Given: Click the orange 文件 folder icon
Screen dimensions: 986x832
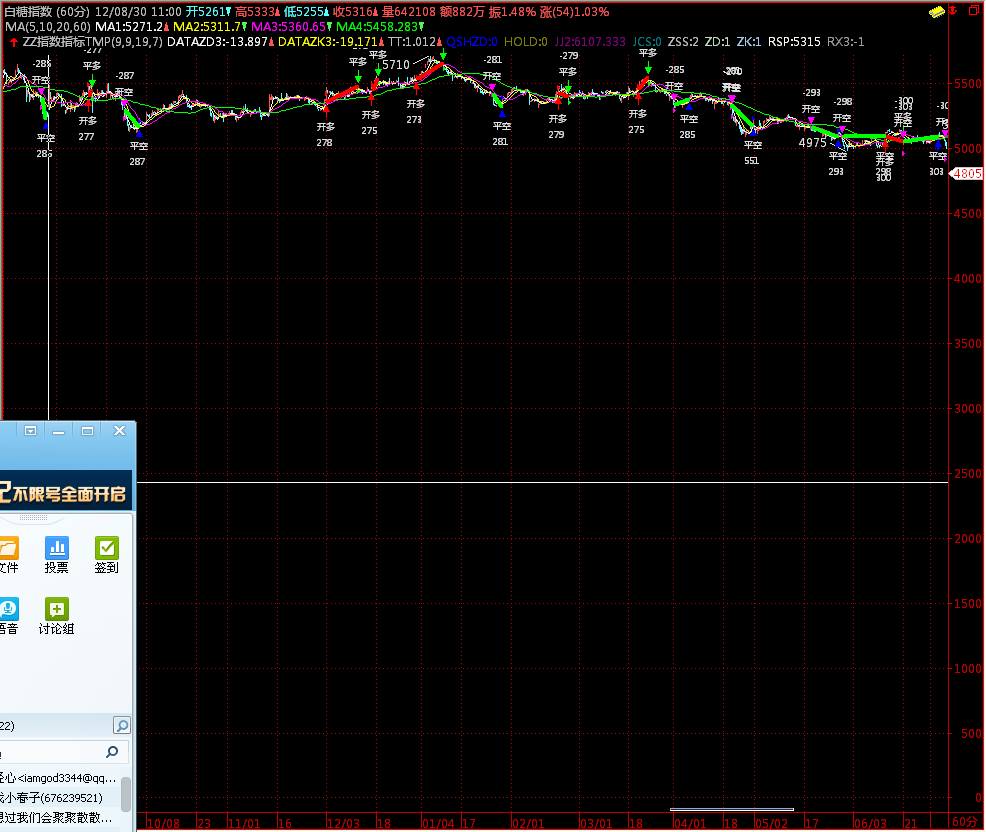Looking at the screenshot, I should tap(8, 556).
